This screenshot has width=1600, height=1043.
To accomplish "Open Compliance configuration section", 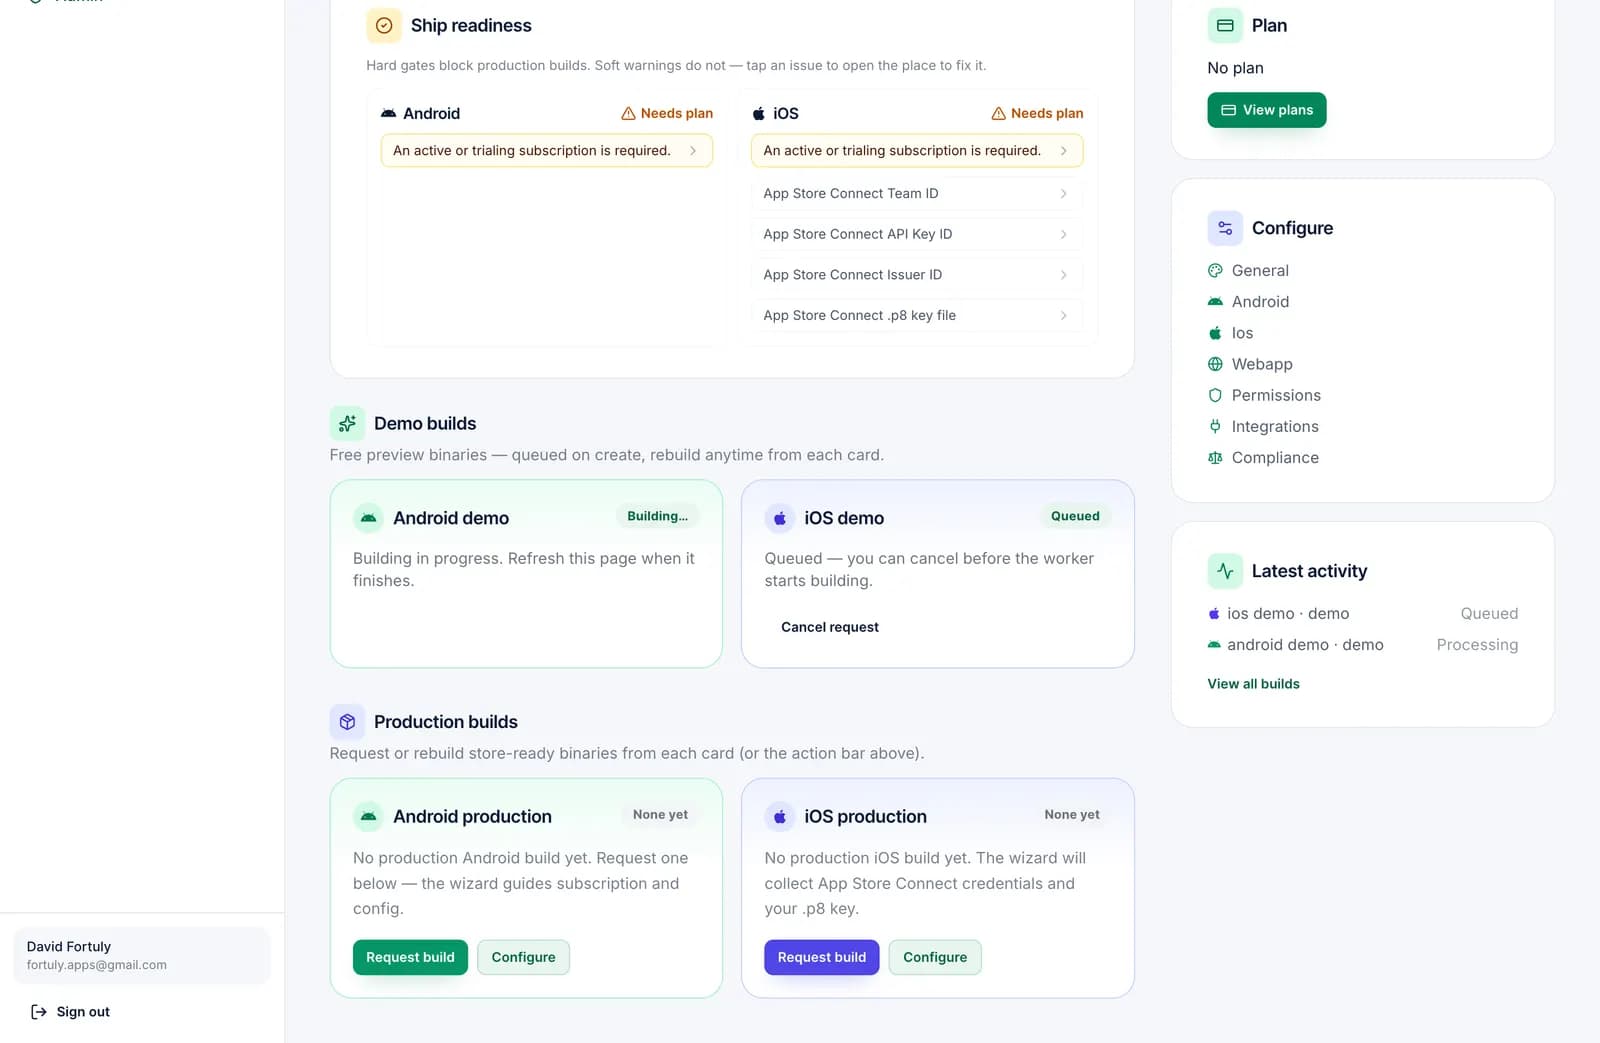I will (x=1275, y=458).
